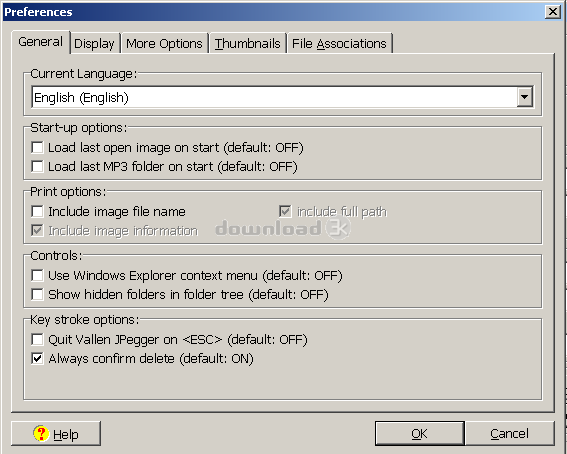The height and width of the screenshot is (454, 567).
Task: Enable Quit Vallen JPegger on ESC
Action: (37, 339)
